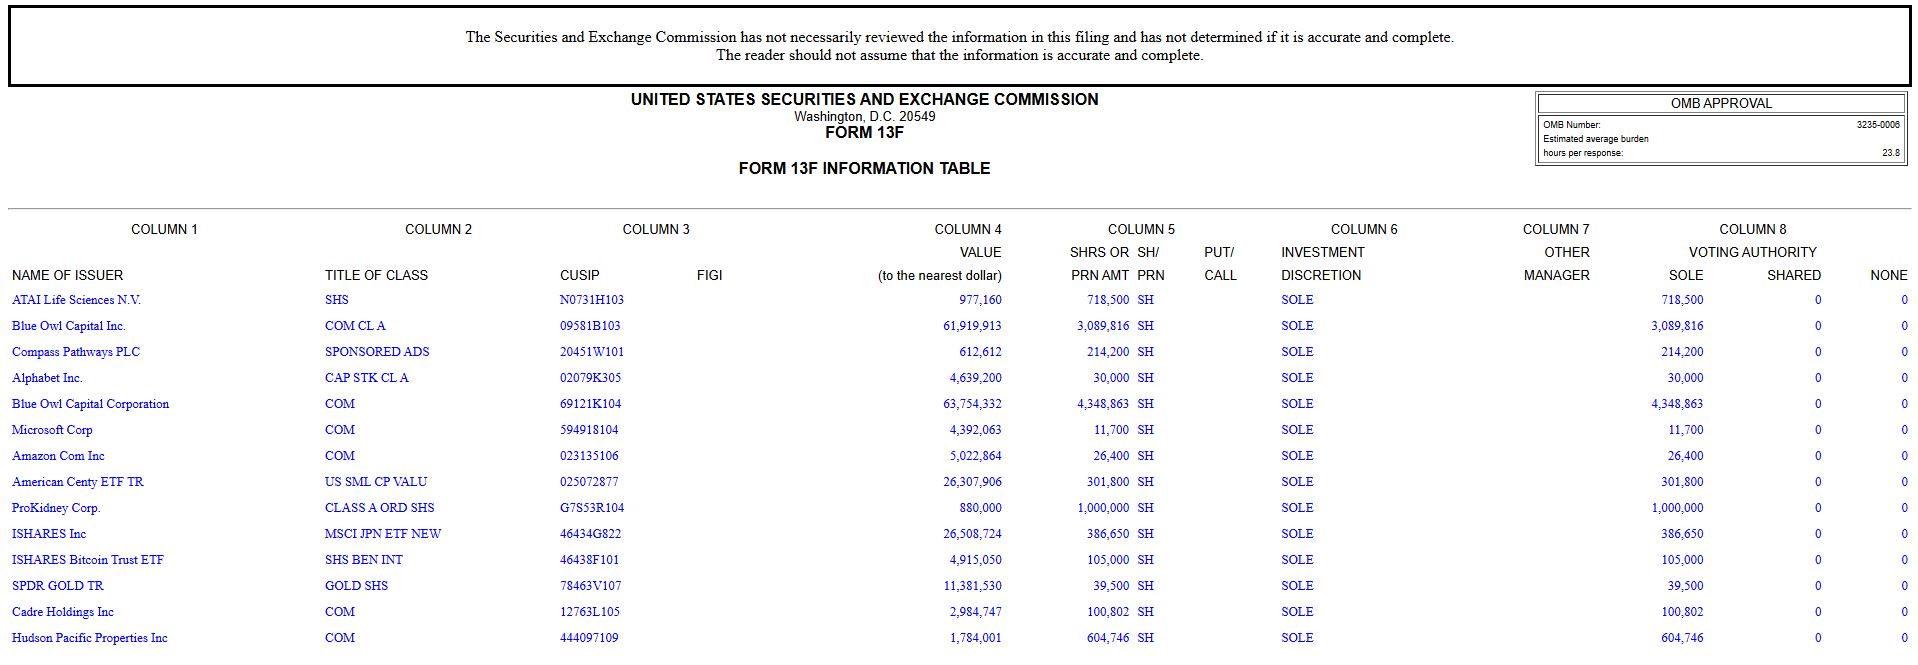Click title of class SPONSORED ADS
1918x665 pixels.
[x=377, y=352]
